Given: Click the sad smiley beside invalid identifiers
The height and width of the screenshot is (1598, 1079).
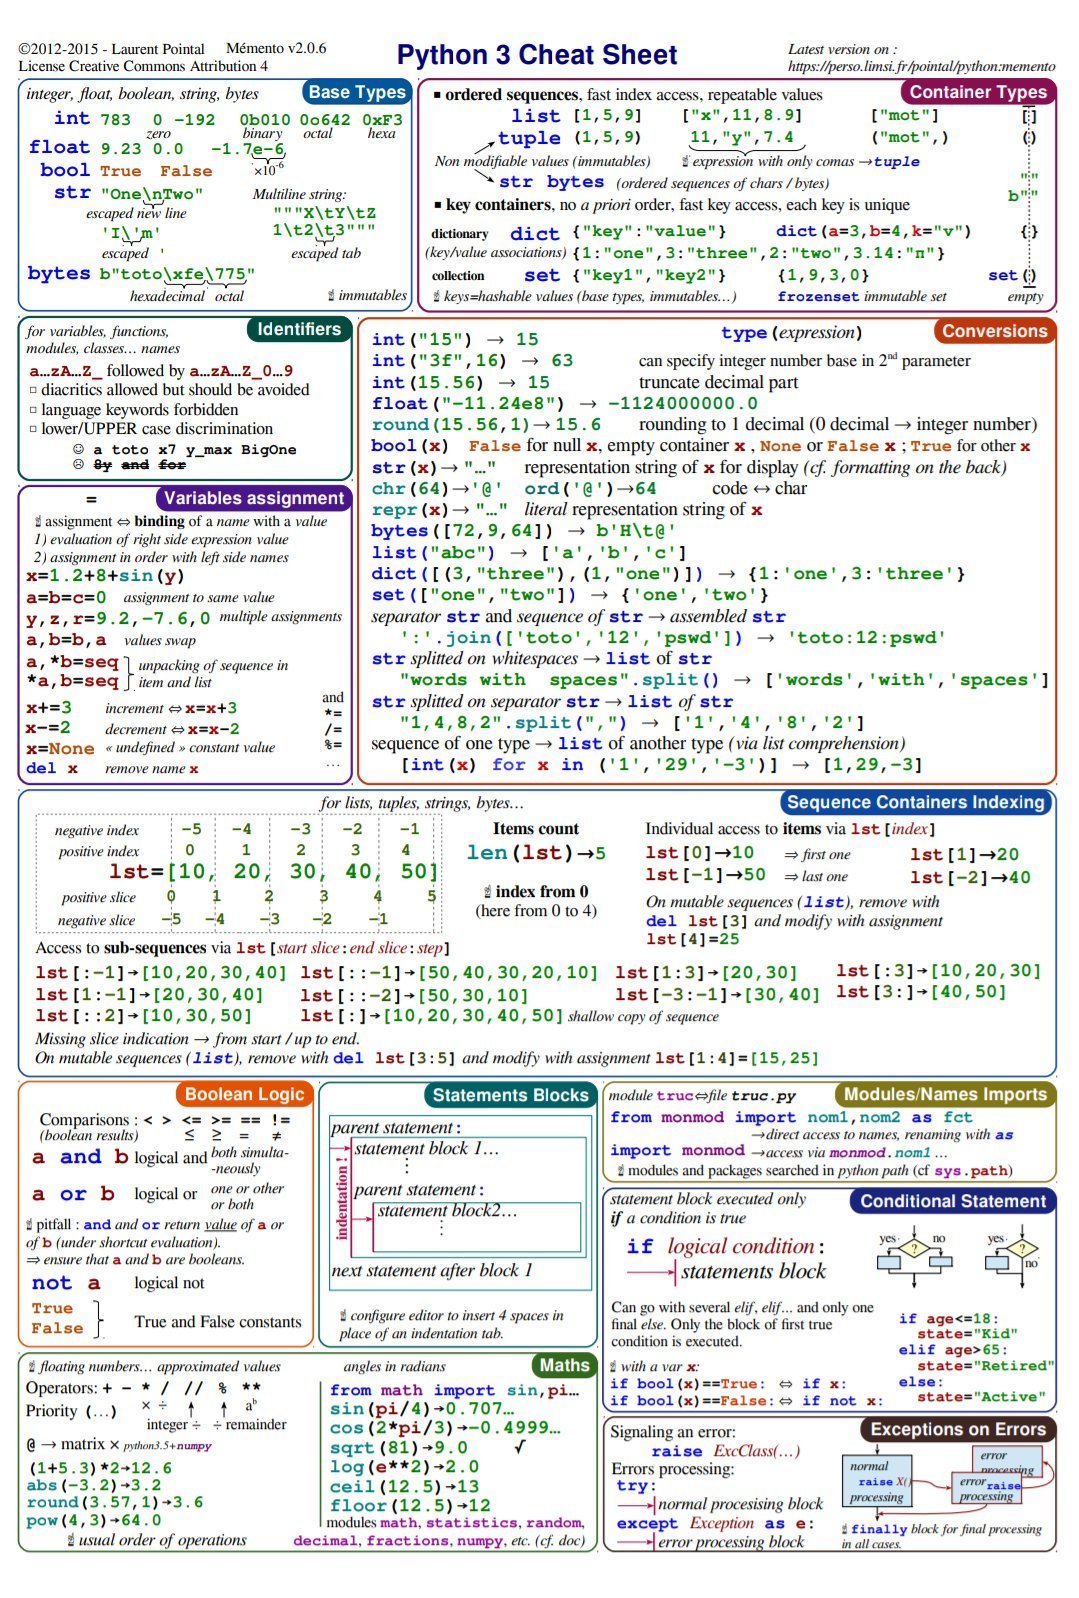Looking at the screenshot, I should [x=79, y=465].
